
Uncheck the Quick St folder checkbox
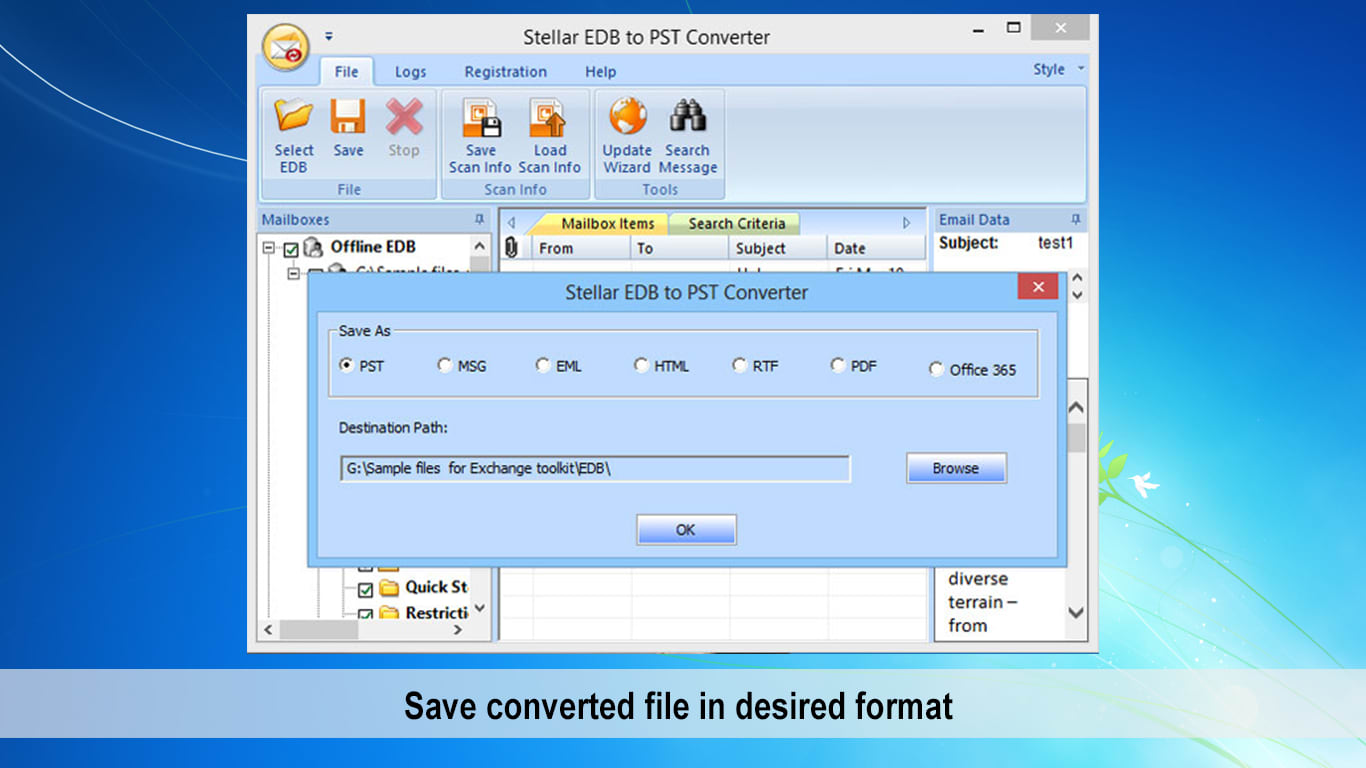click(x=365, y=590)
